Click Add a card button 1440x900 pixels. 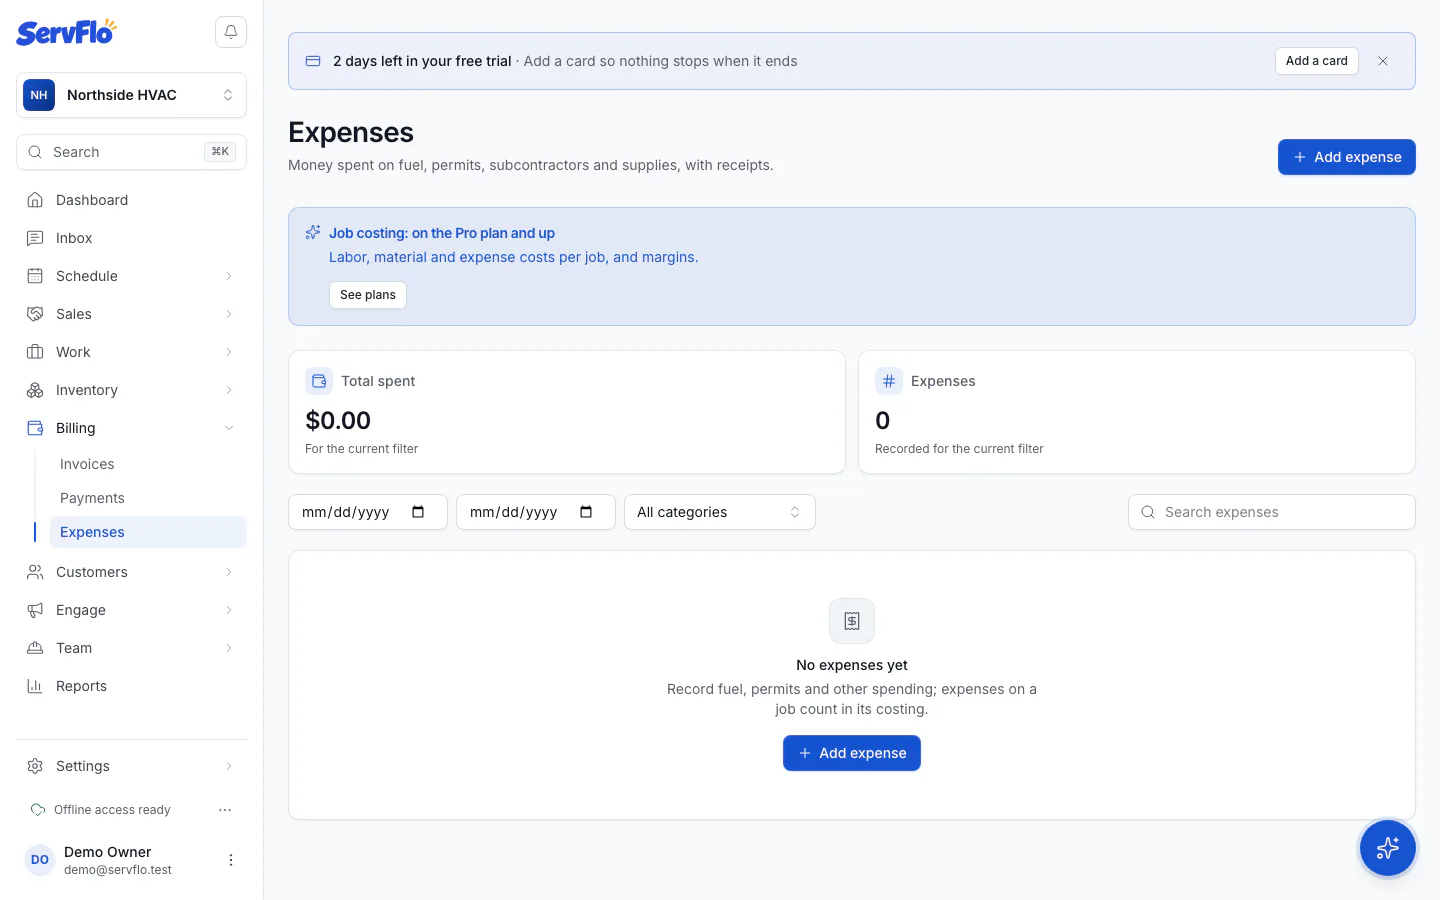click(1316, 61)
